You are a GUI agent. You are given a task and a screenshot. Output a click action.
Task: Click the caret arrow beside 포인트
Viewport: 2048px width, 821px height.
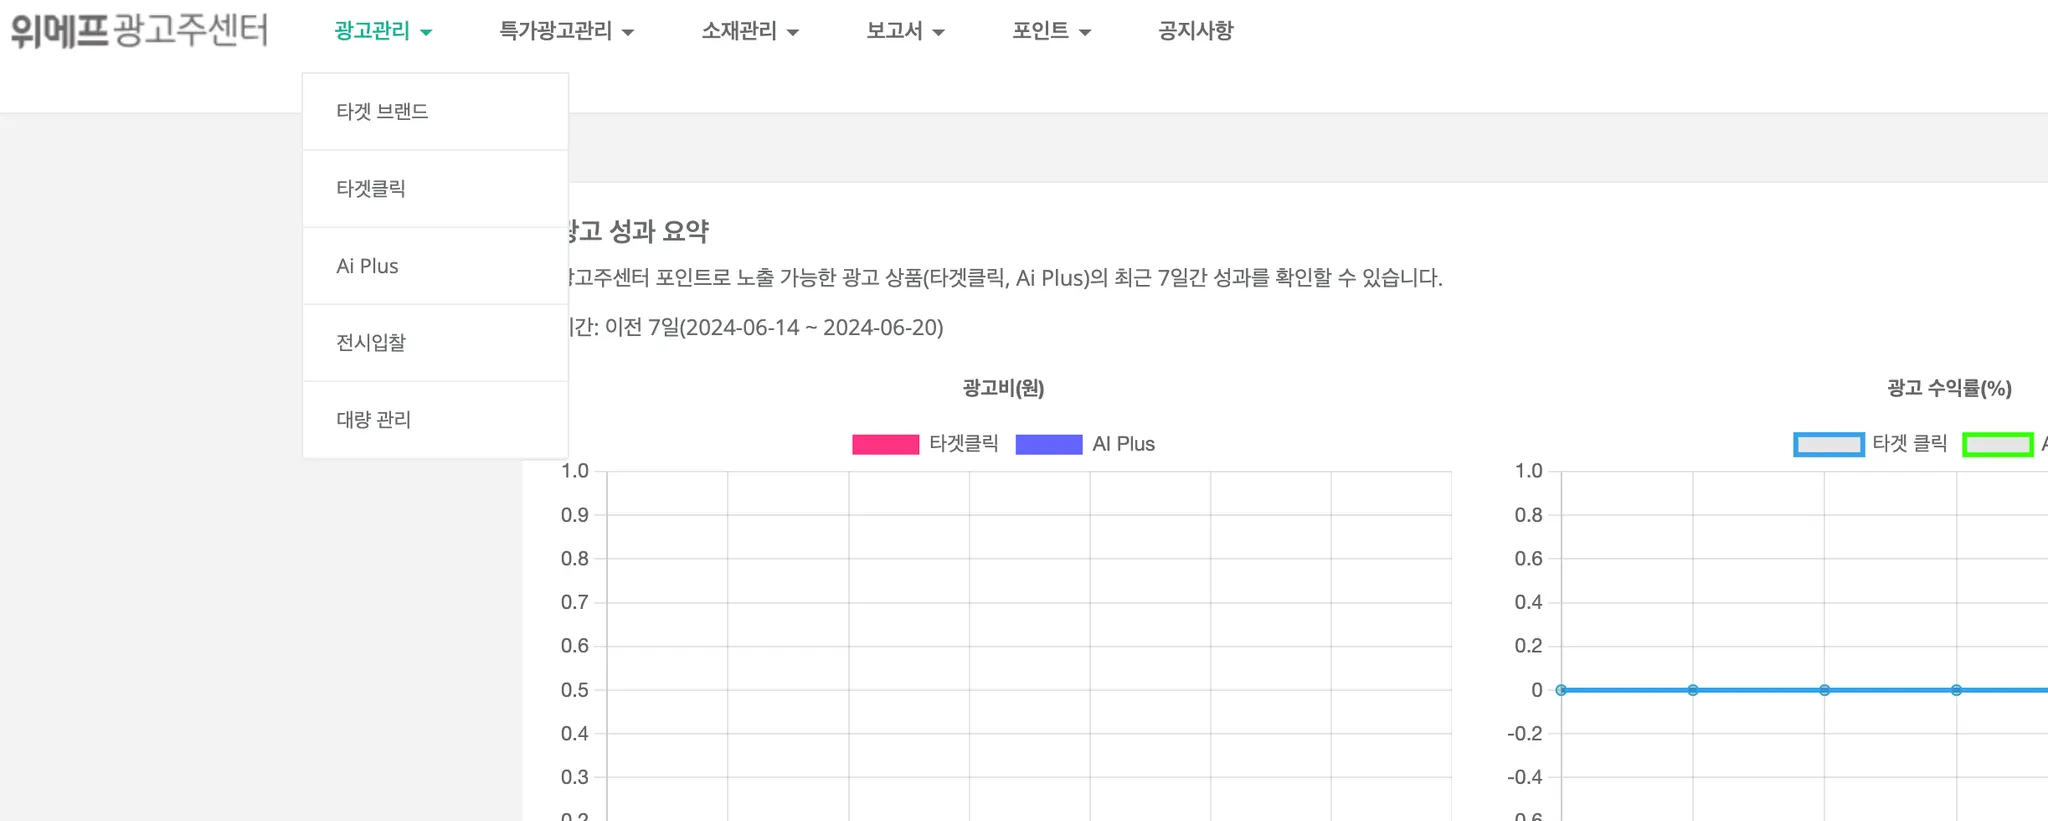(1085, 33)
